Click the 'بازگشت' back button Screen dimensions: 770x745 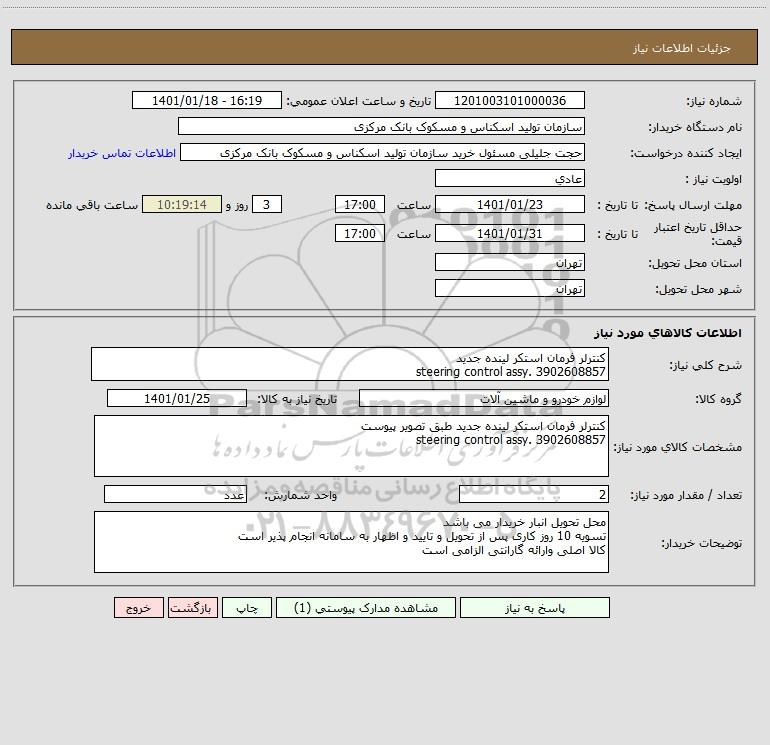(192, 607)
